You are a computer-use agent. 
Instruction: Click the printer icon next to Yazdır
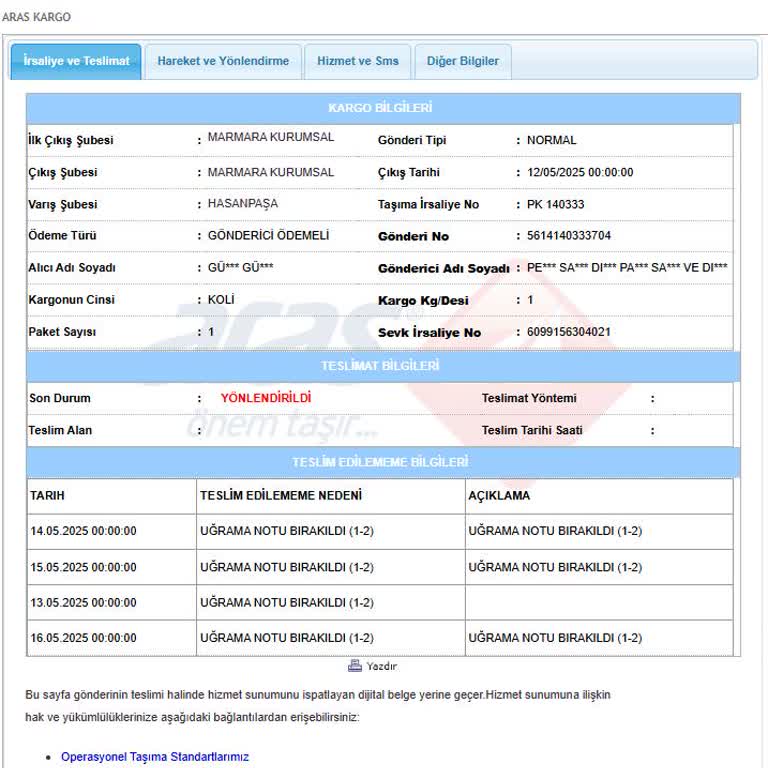point(354,666)
